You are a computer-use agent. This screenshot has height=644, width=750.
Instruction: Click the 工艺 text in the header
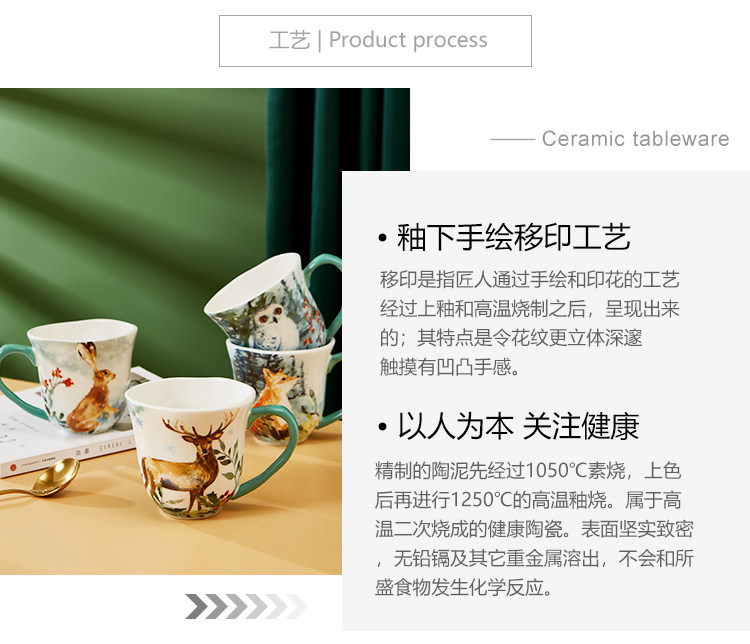(289, 40)
